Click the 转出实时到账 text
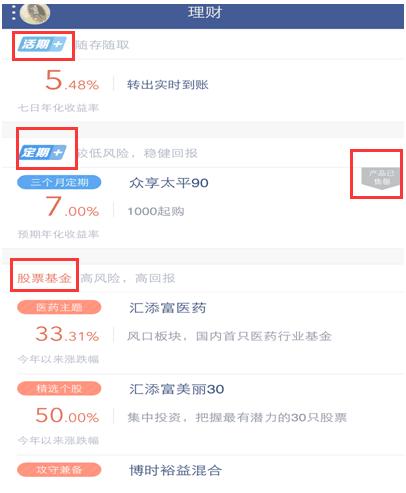406x493 pixels. [x=167, y=85]
